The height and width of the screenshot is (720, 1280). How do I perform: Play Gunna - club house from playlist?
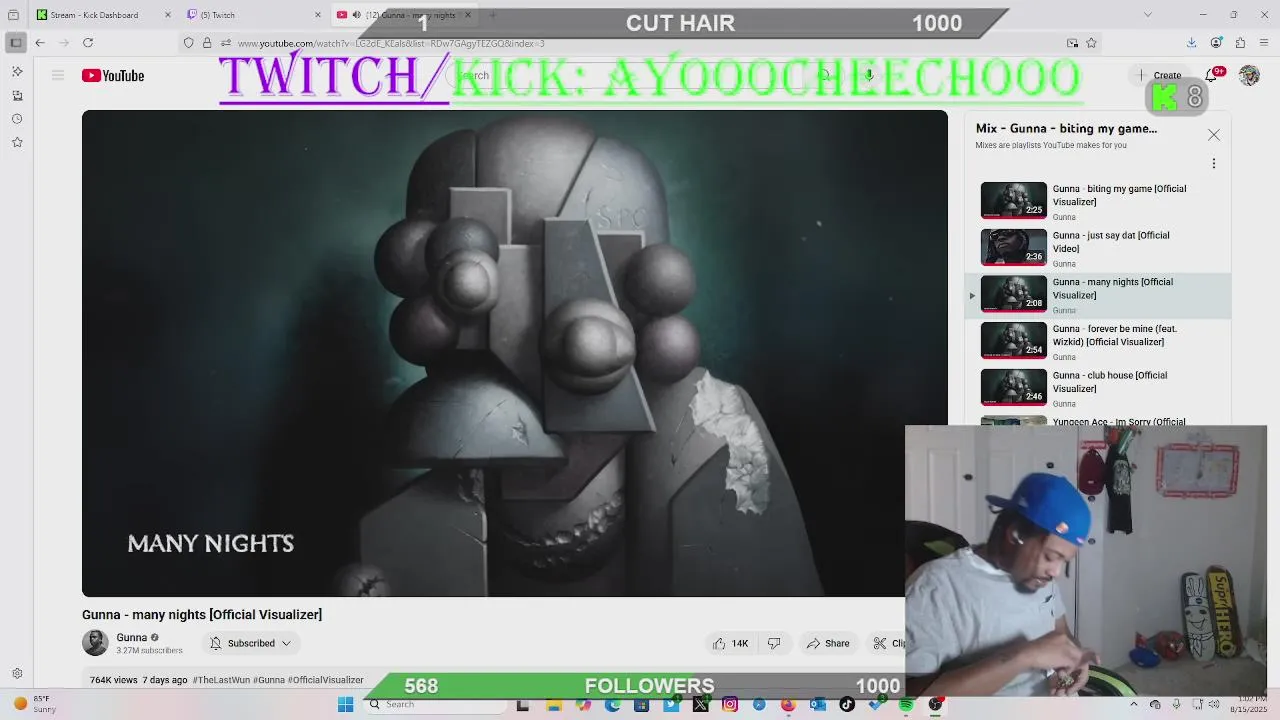click(x=1098, y=388)
